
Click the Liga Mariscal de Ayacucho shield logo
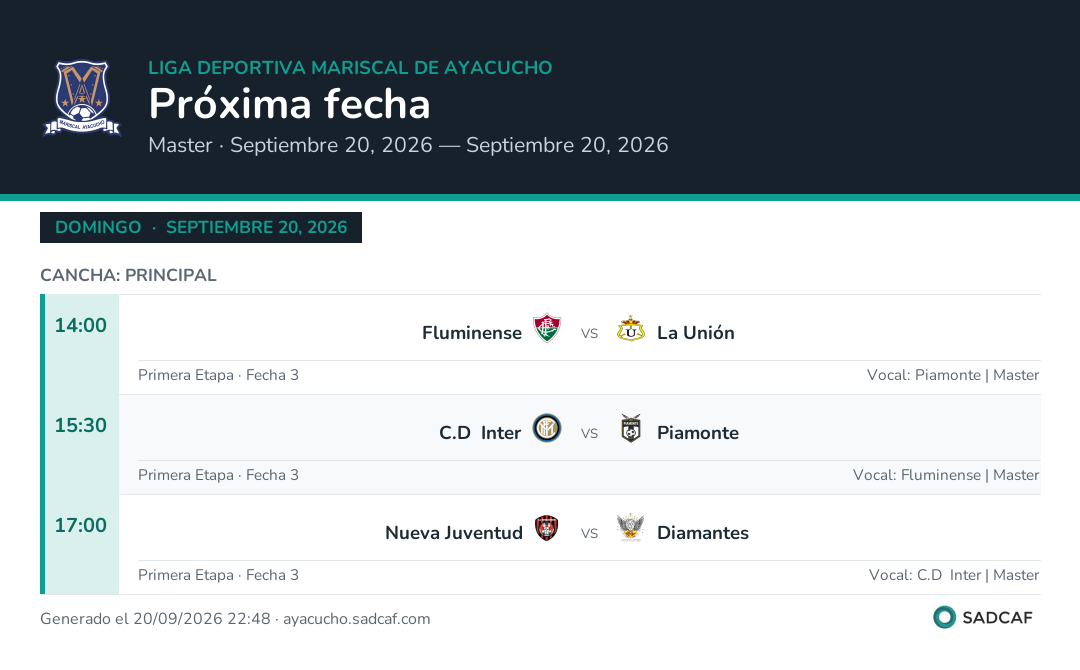point(82,98)
